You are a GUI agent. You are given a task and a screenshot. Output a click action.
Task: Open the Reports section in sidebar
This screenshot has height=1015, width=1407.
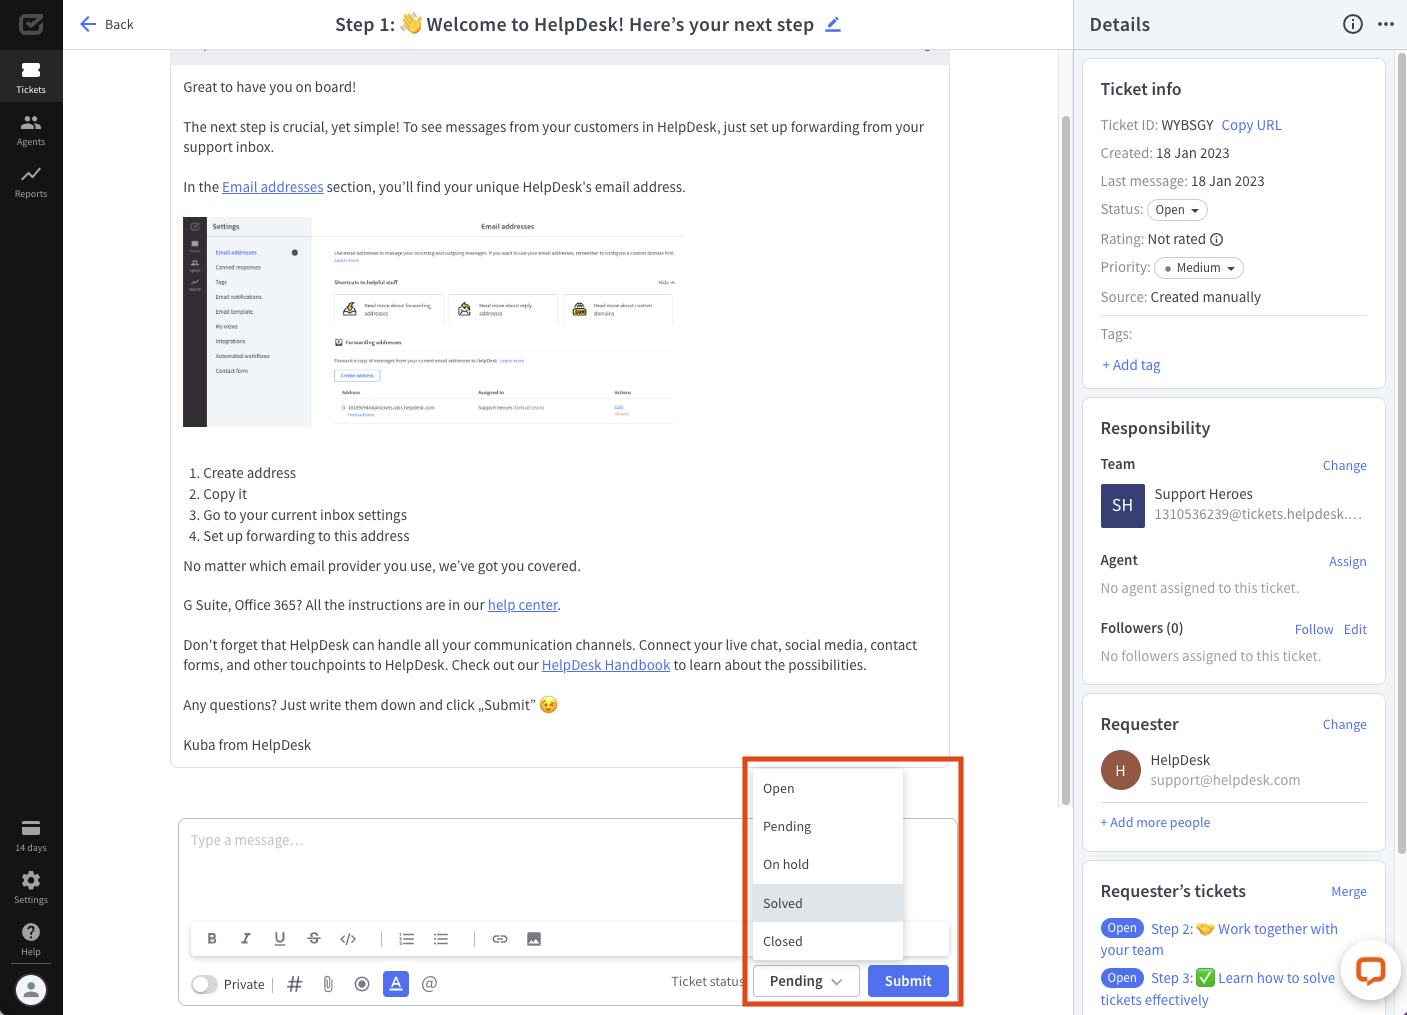31,182
